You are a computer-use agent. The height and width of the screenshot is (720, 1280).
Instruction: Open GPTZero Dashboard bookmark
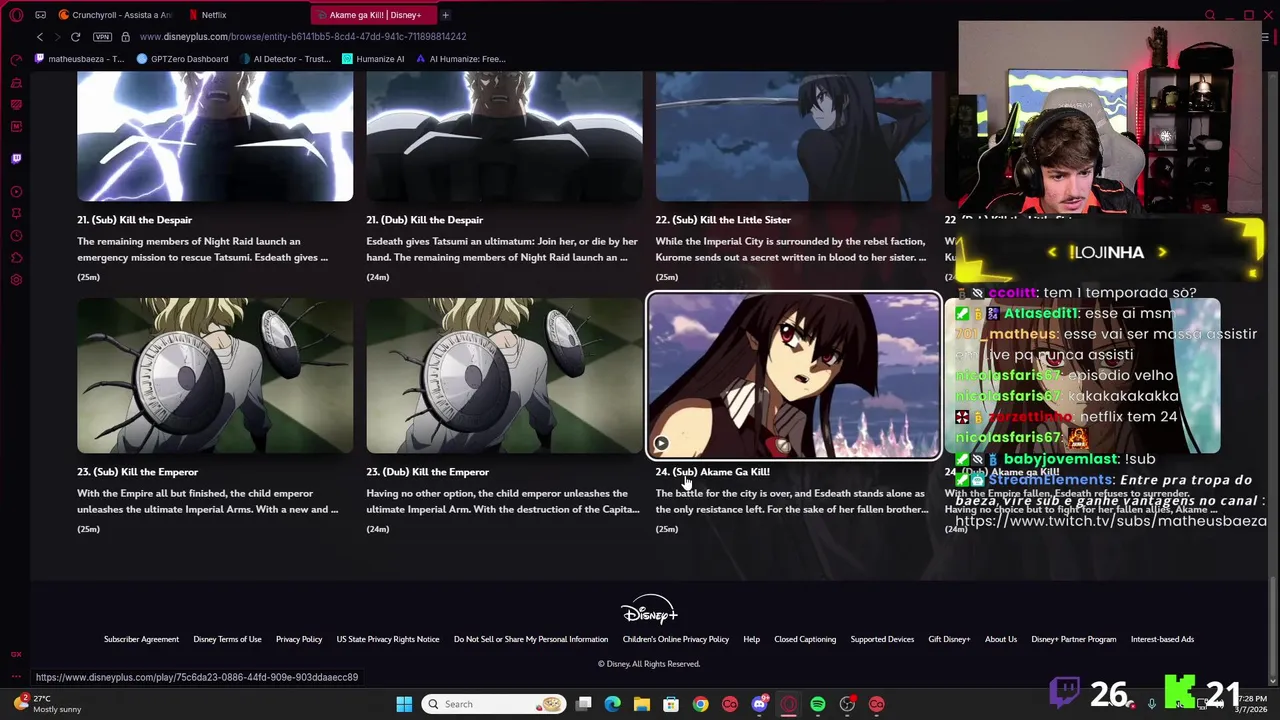pyautogui.click(x=182, y=59)
